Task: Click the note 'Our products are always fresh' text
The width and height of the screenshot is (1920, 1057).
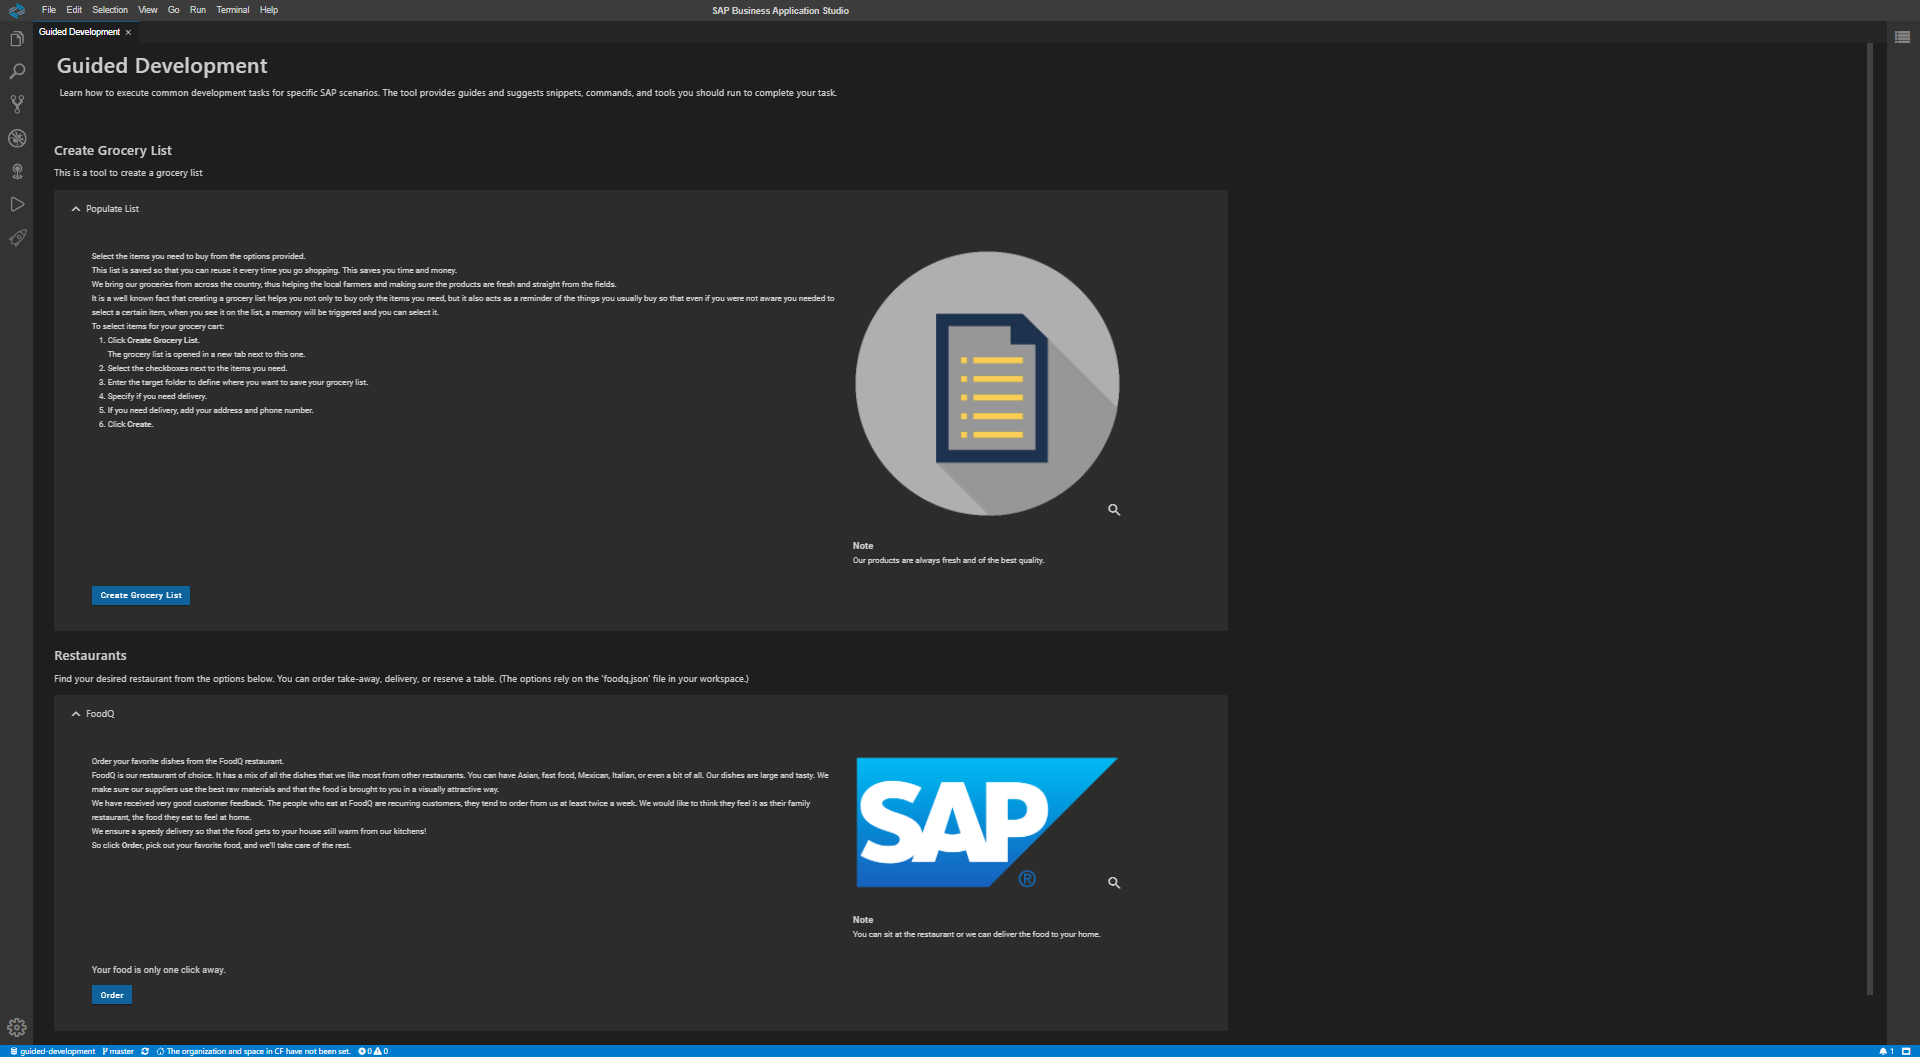Action: tap(948, 561)
